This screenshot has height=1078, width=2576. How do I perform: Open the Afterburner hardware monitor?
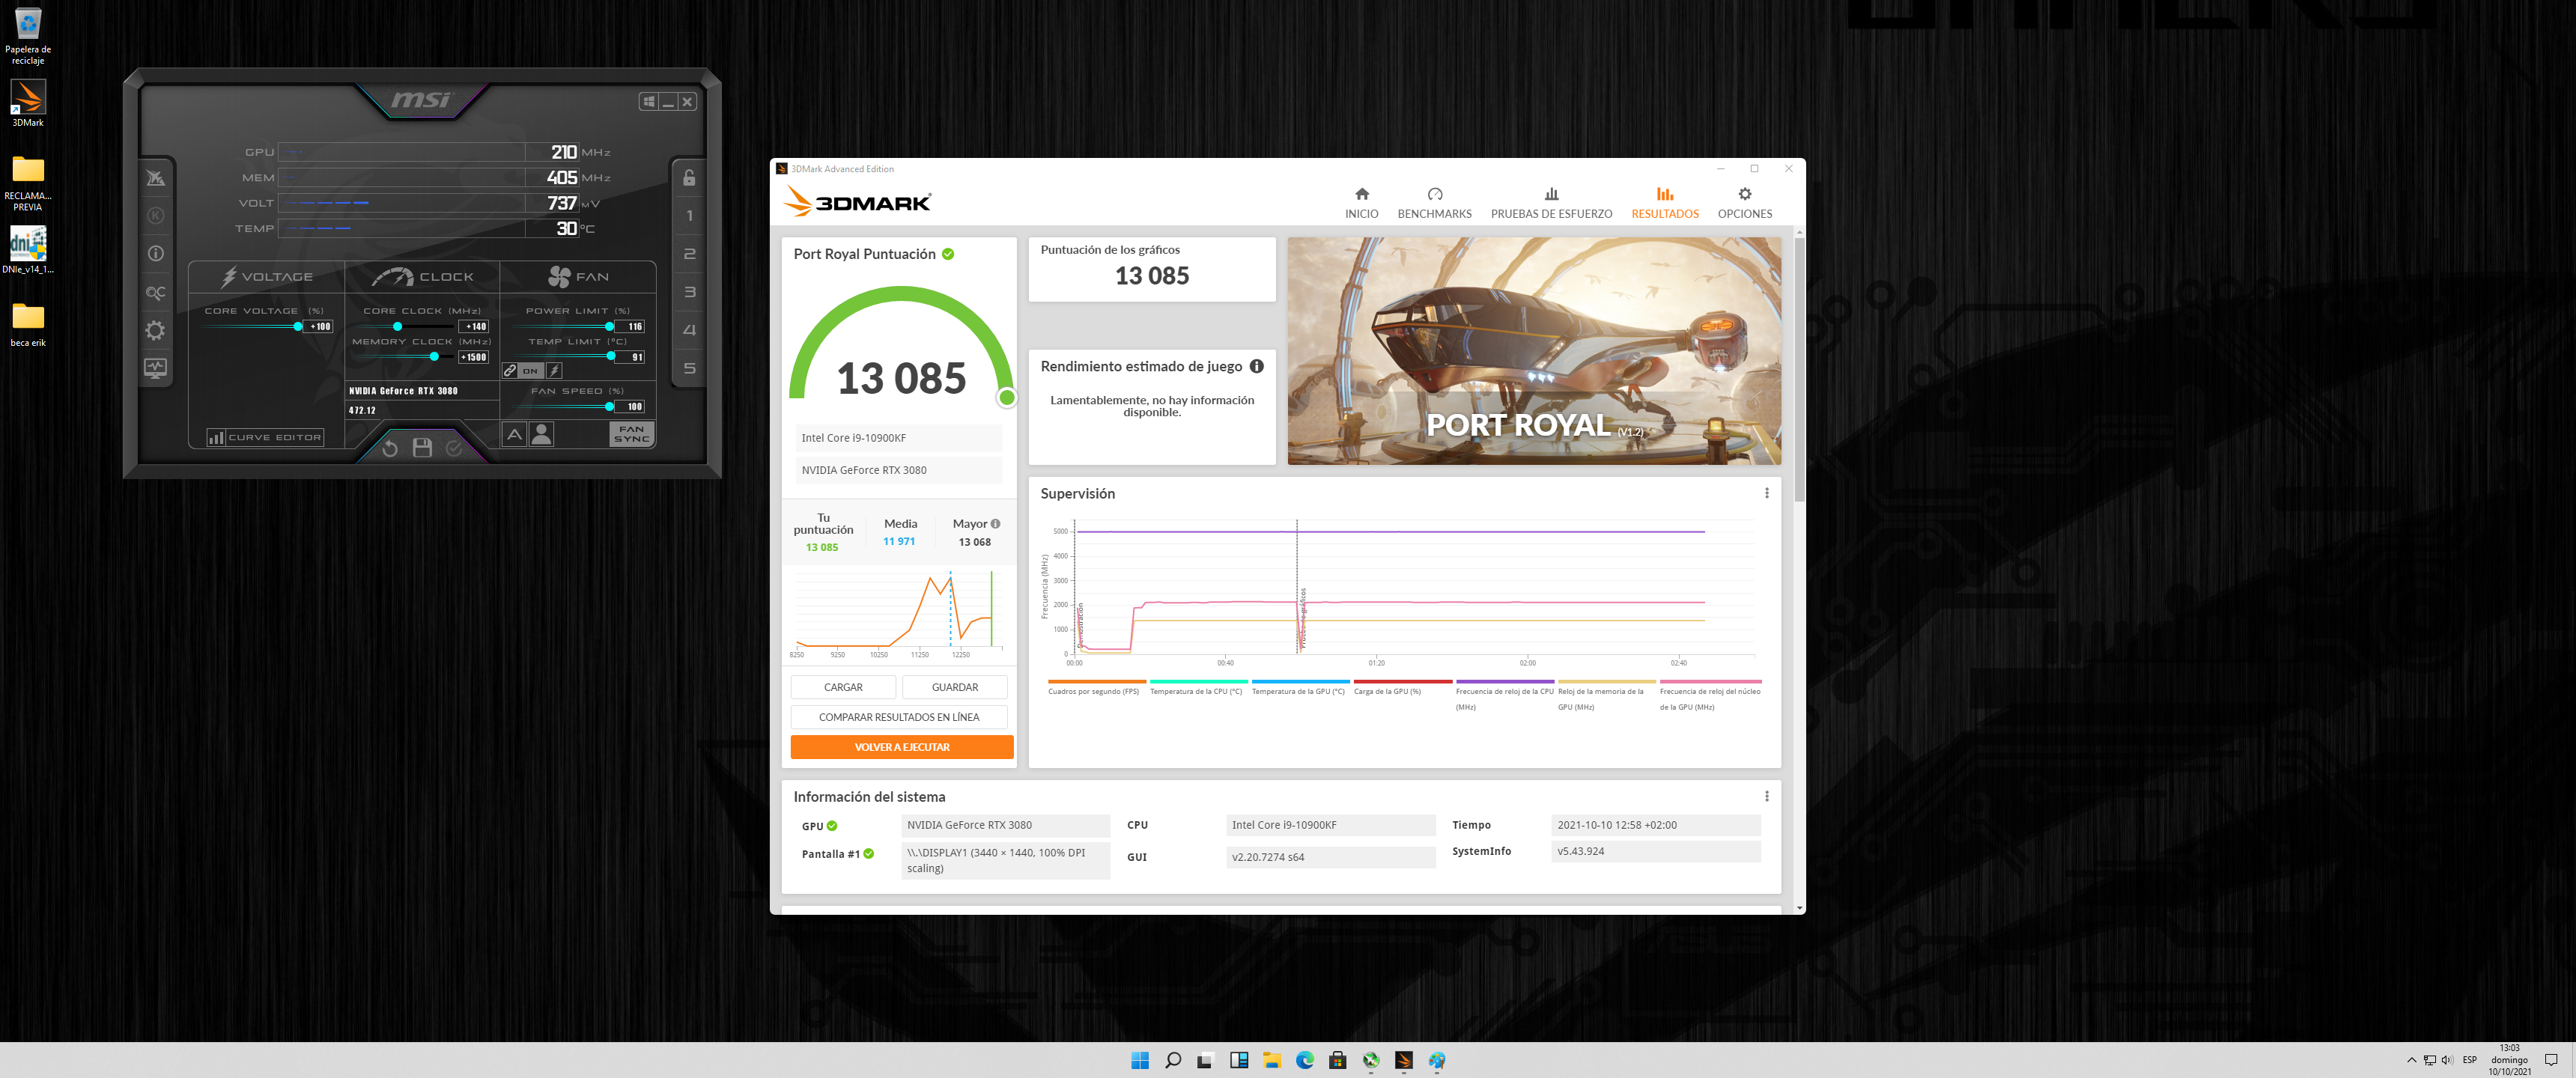(156, 368)
